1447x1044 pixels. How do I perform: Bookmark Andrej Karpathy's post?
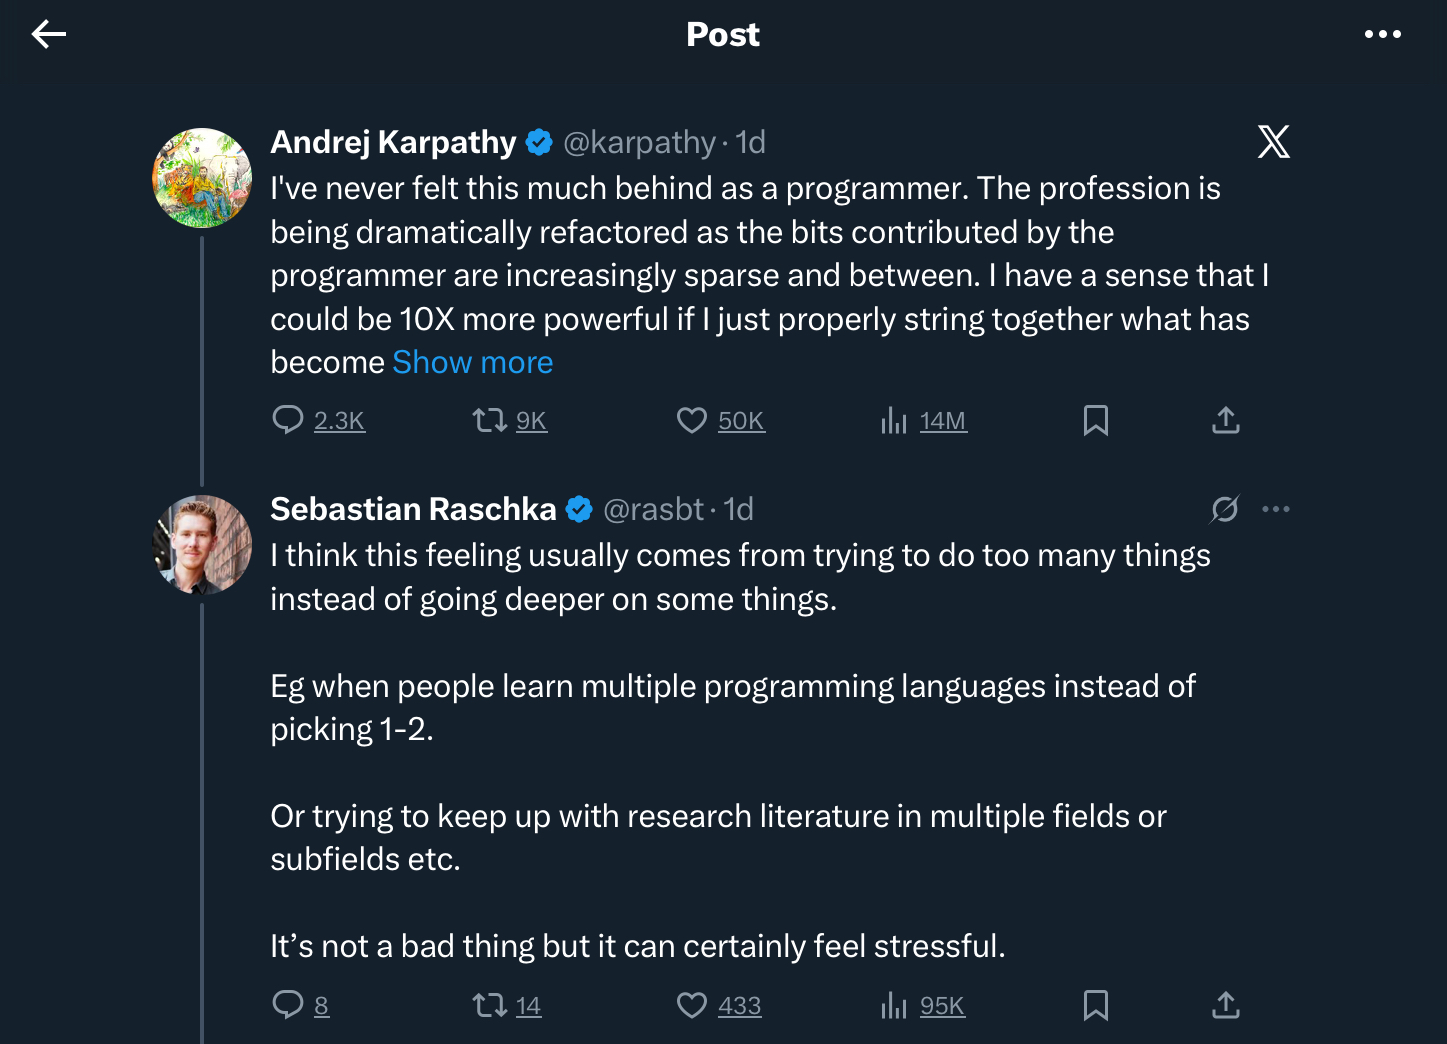pos(1096,420)
